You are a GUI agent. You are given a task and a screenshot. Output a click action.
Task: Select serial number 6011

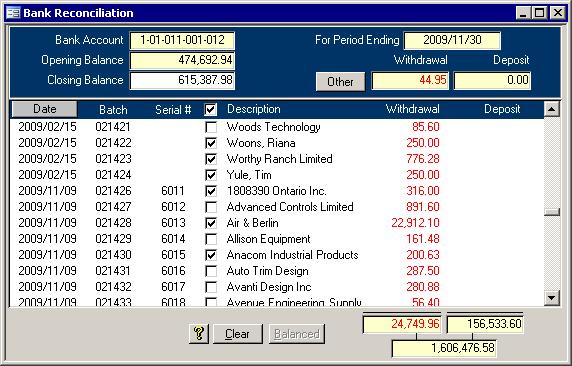point(173,191)
